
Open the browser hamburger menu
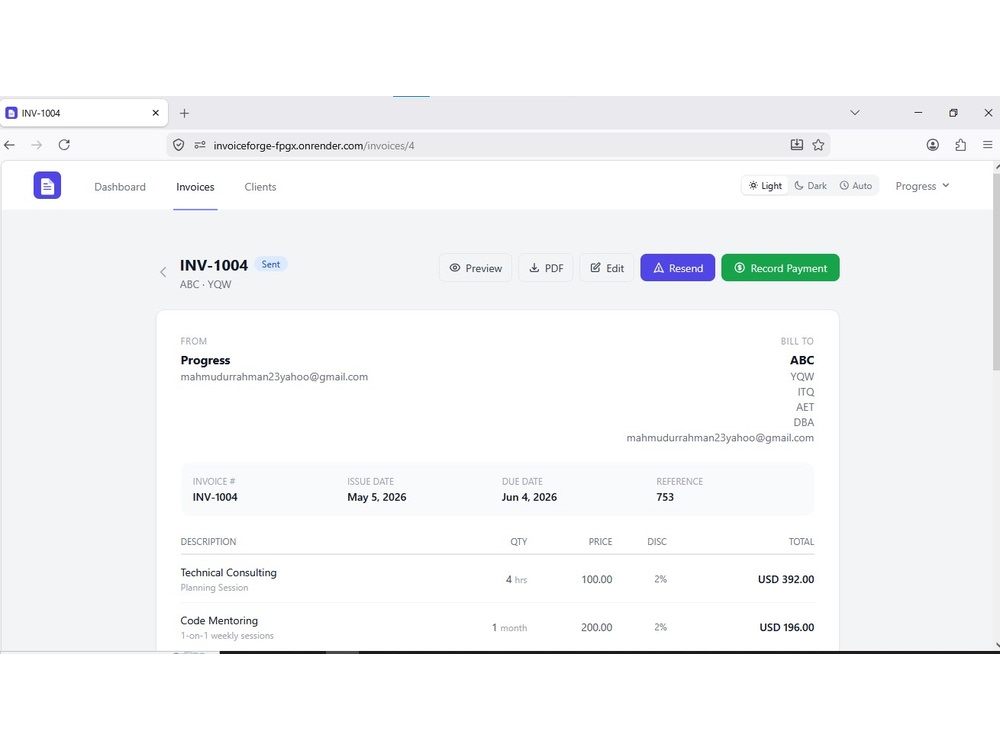pyautogui.click(x=987, y=145)
